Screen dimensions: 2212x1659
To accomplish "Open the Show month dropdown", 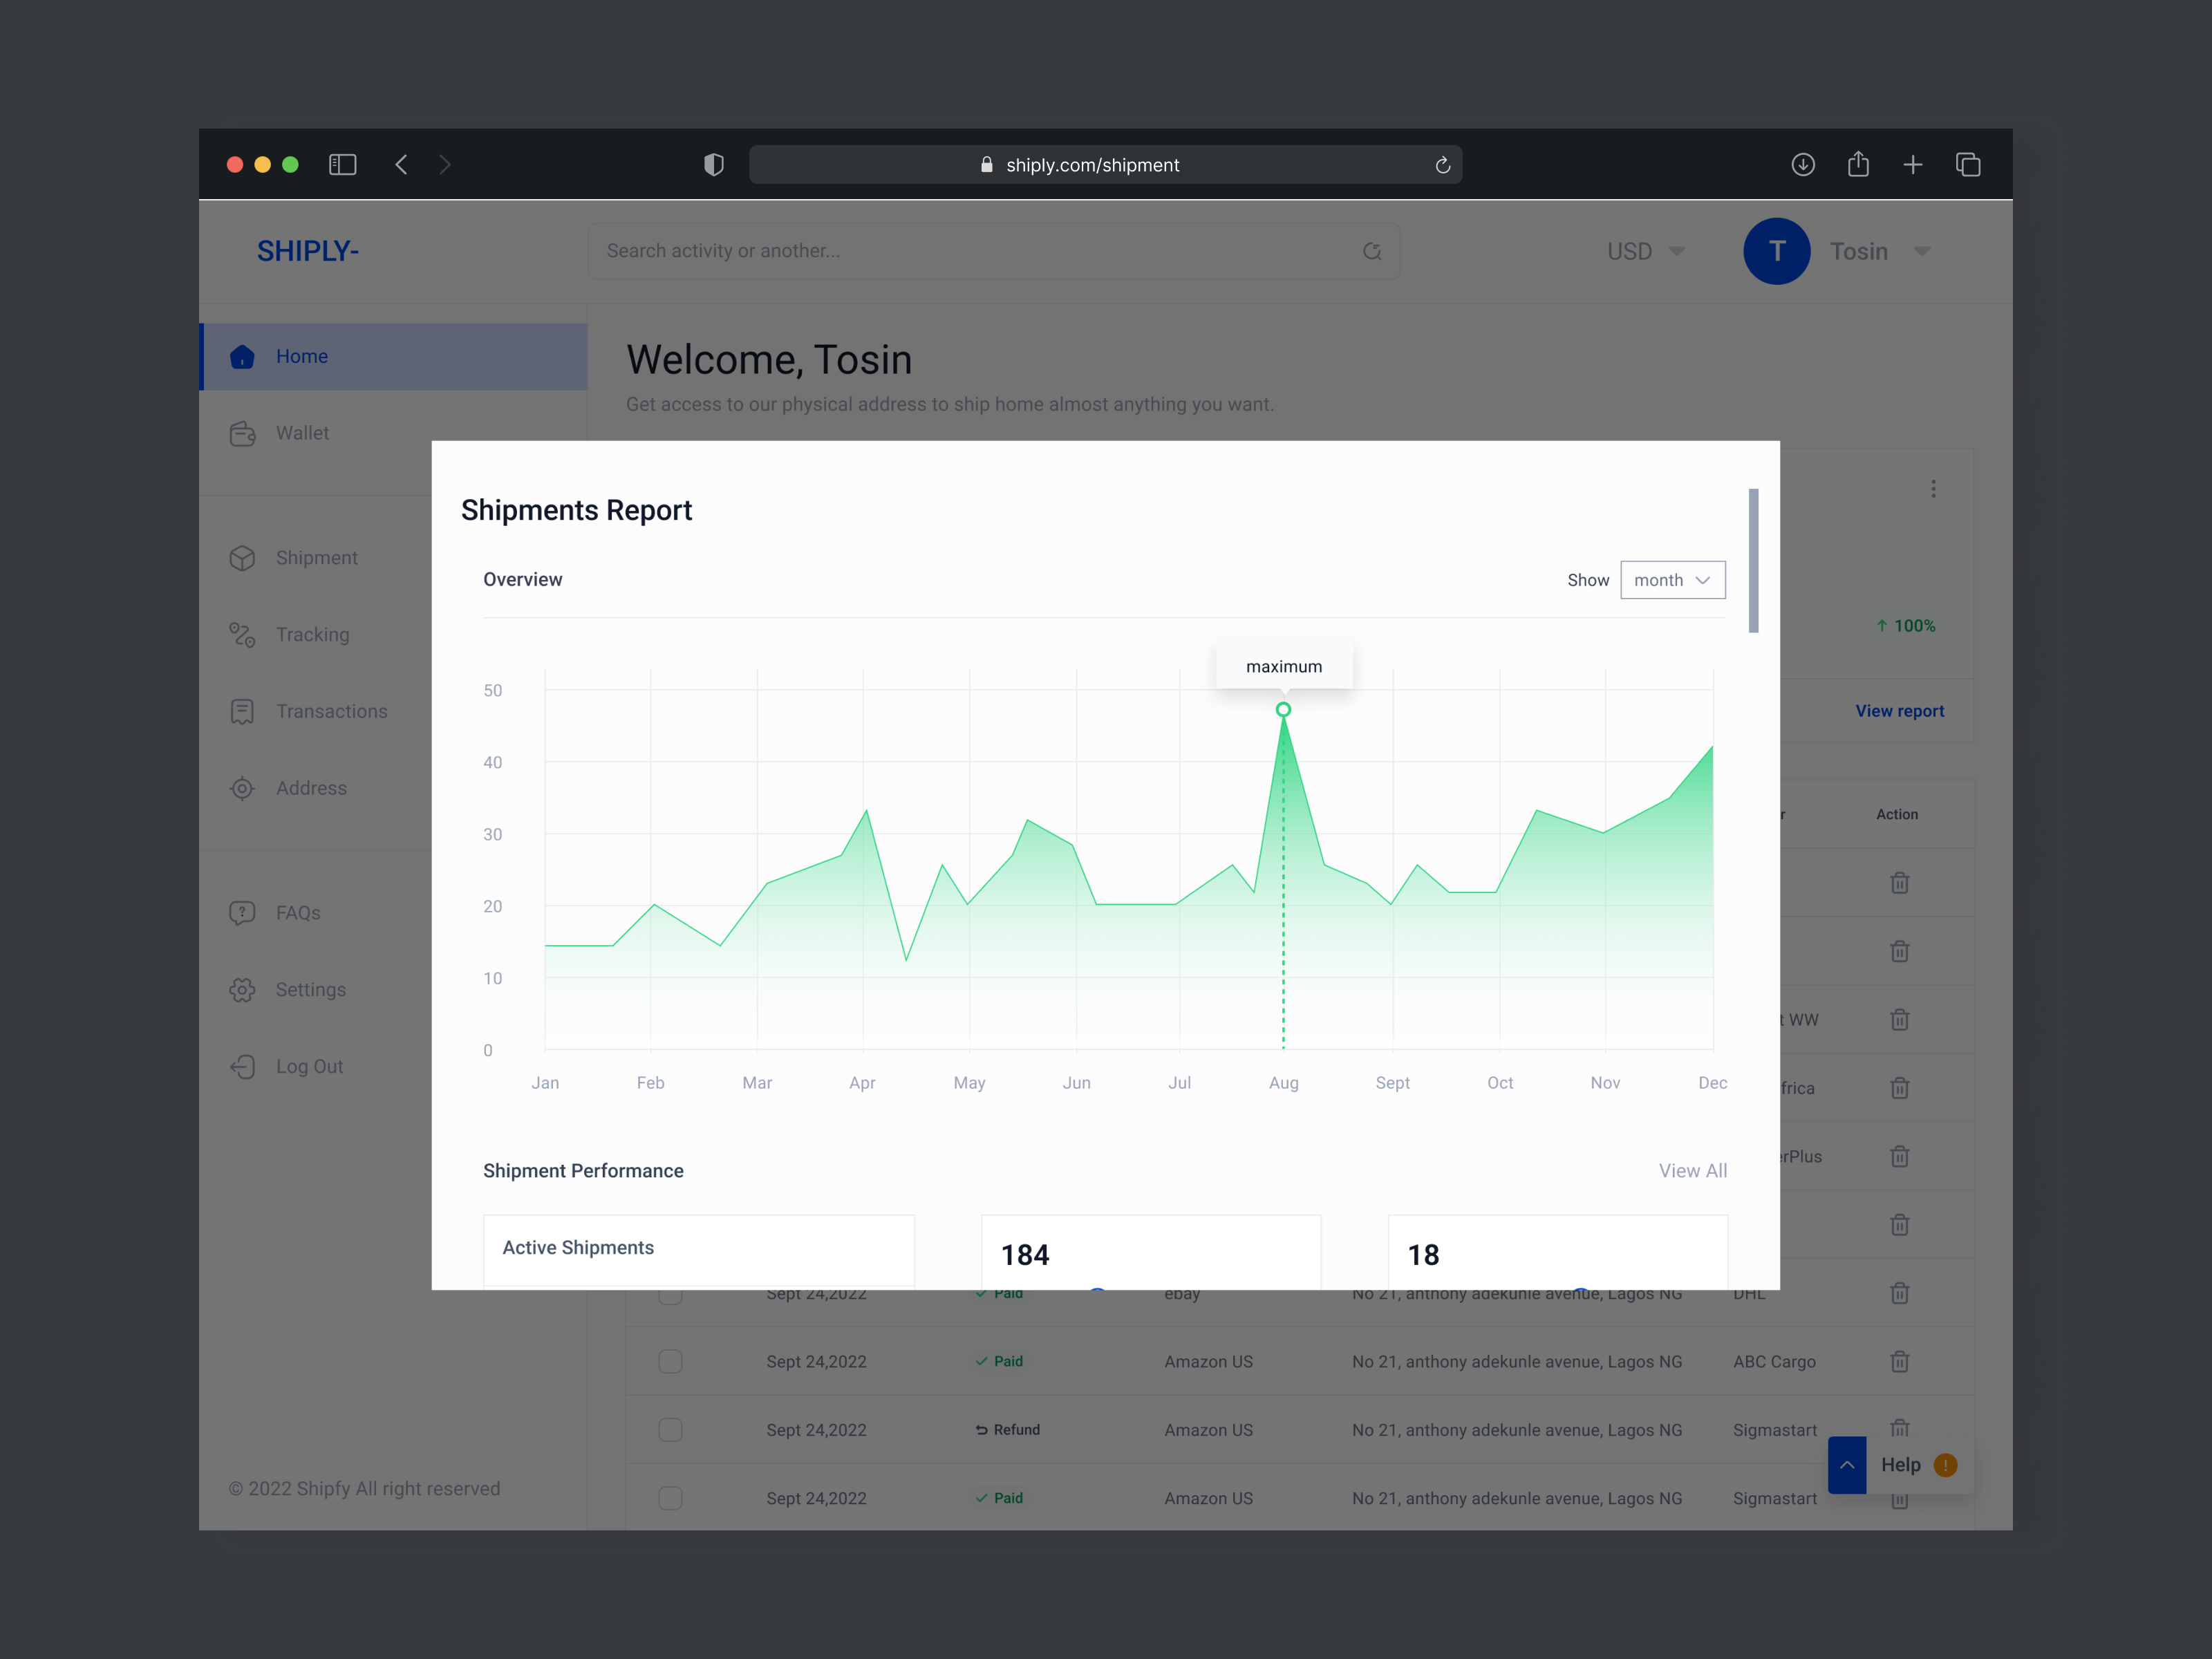I will [1672, 580].
